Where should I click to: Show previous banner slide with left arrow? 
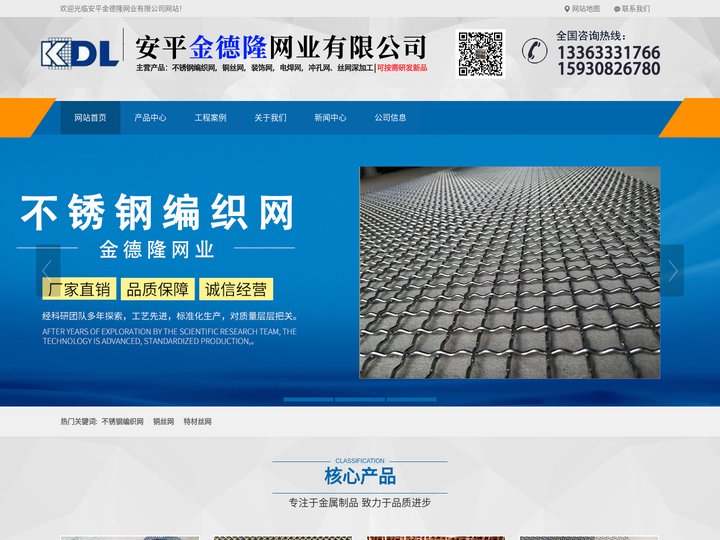click(48, 270)
